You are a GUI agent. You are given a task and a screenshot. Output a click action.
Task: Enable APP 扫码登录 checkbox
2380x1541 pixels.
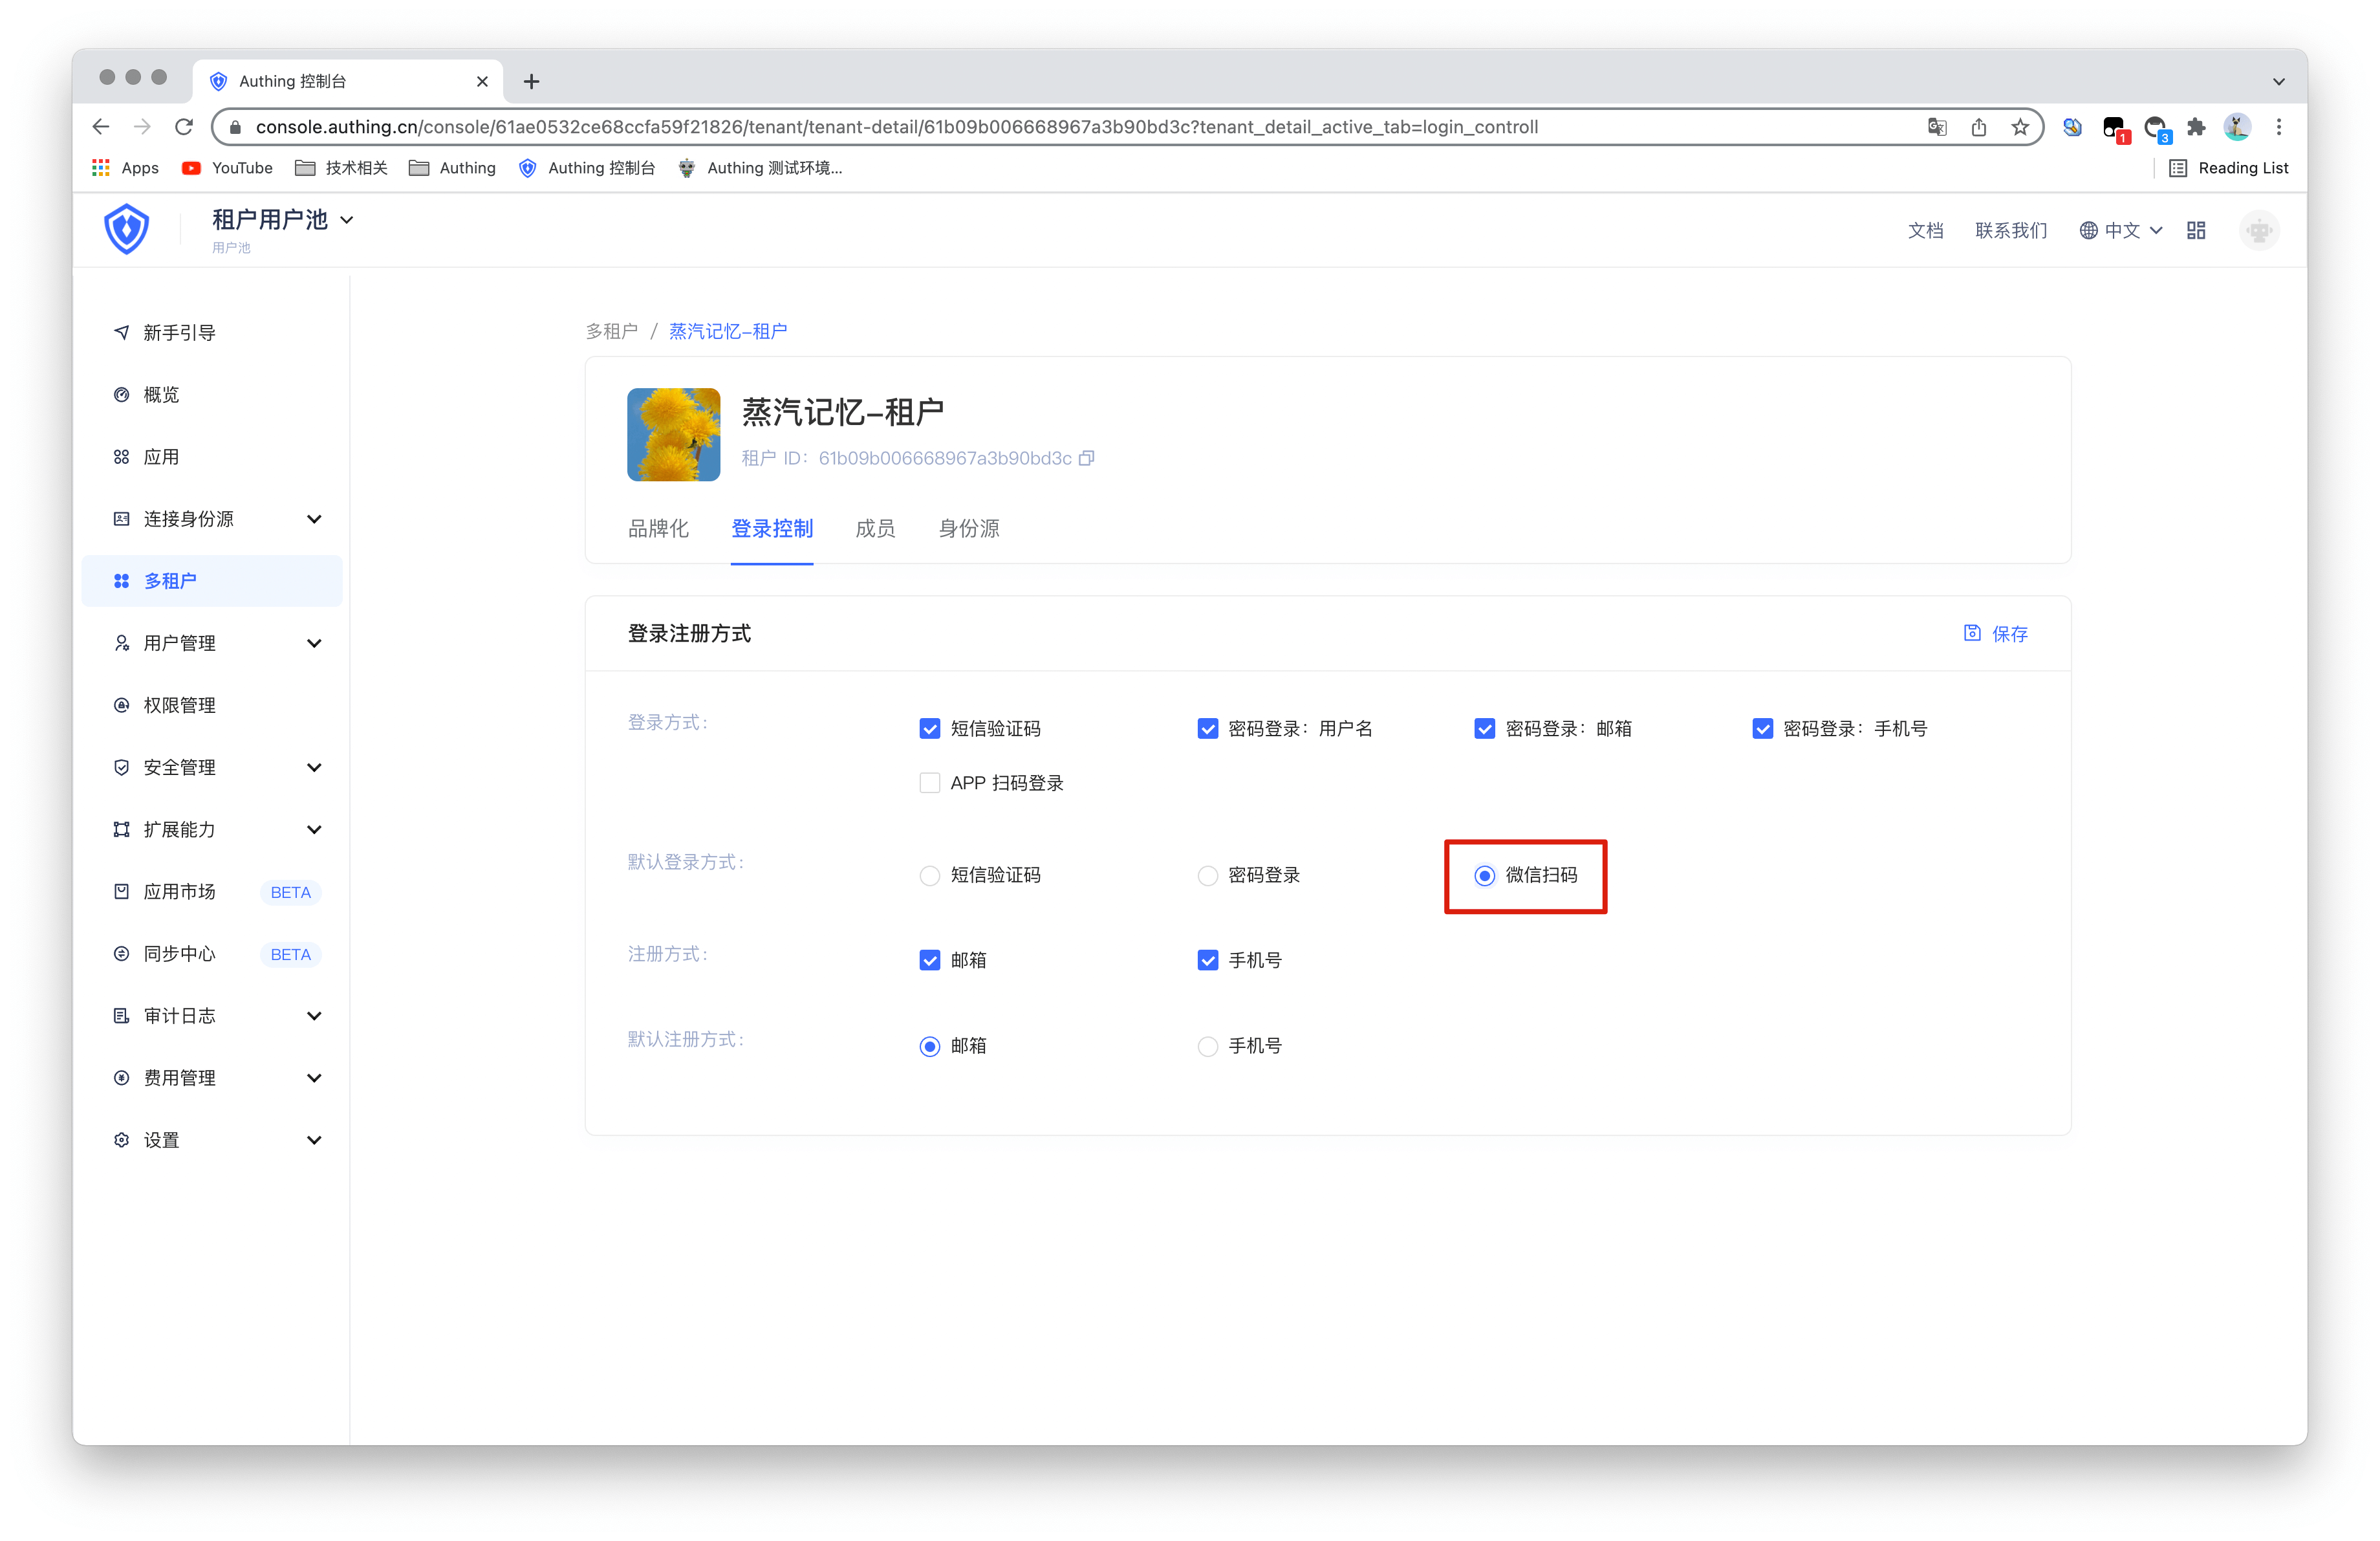click(930, 783)
